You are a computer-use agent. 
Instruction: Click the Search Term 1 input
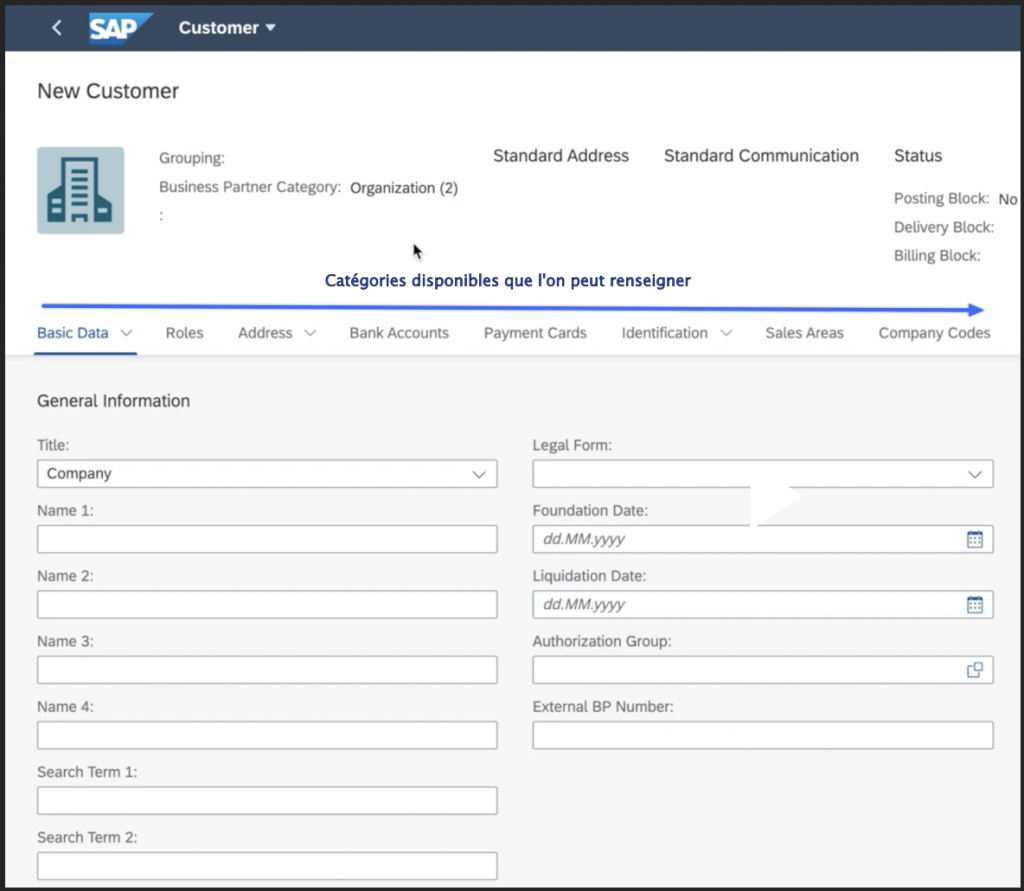[x=267, y=801]
